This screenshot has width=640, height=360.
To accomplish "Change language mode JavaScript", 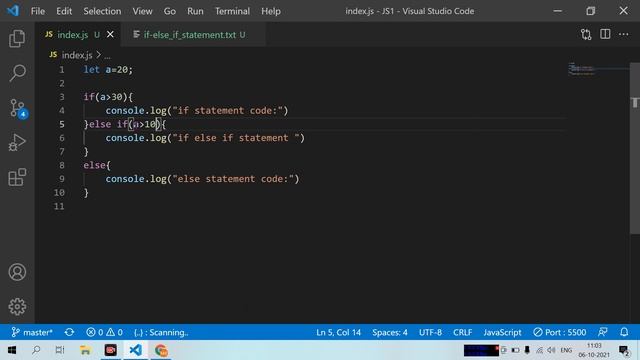I will (x=502, y=332).
